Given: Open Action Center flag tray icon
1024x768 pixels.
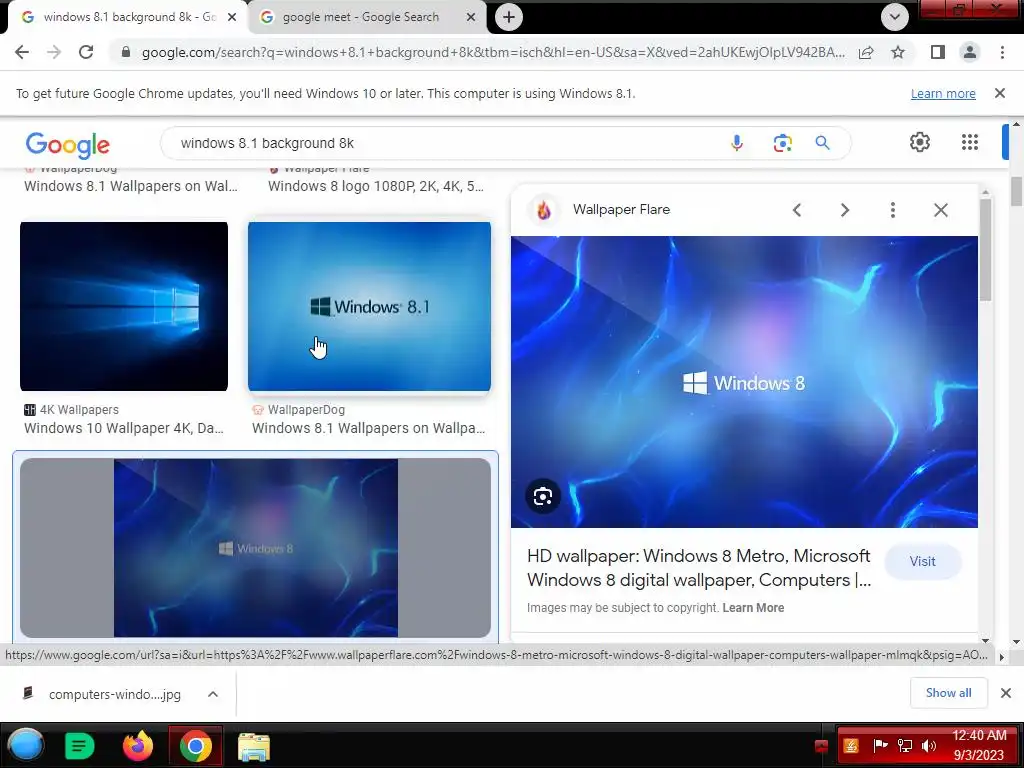Looking at the screenshot, I should (x=880, y=746).
